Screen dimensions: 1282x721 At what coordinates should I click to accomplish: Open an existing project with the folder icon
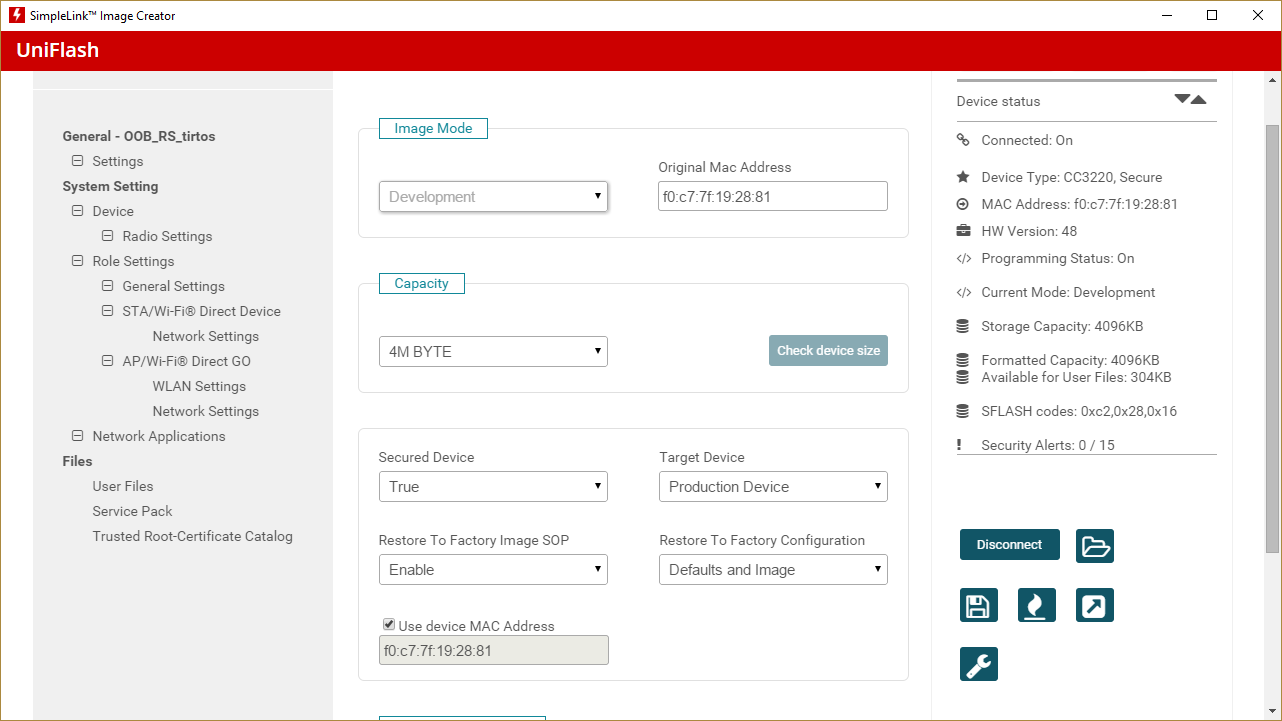[x=1095, y=546]
